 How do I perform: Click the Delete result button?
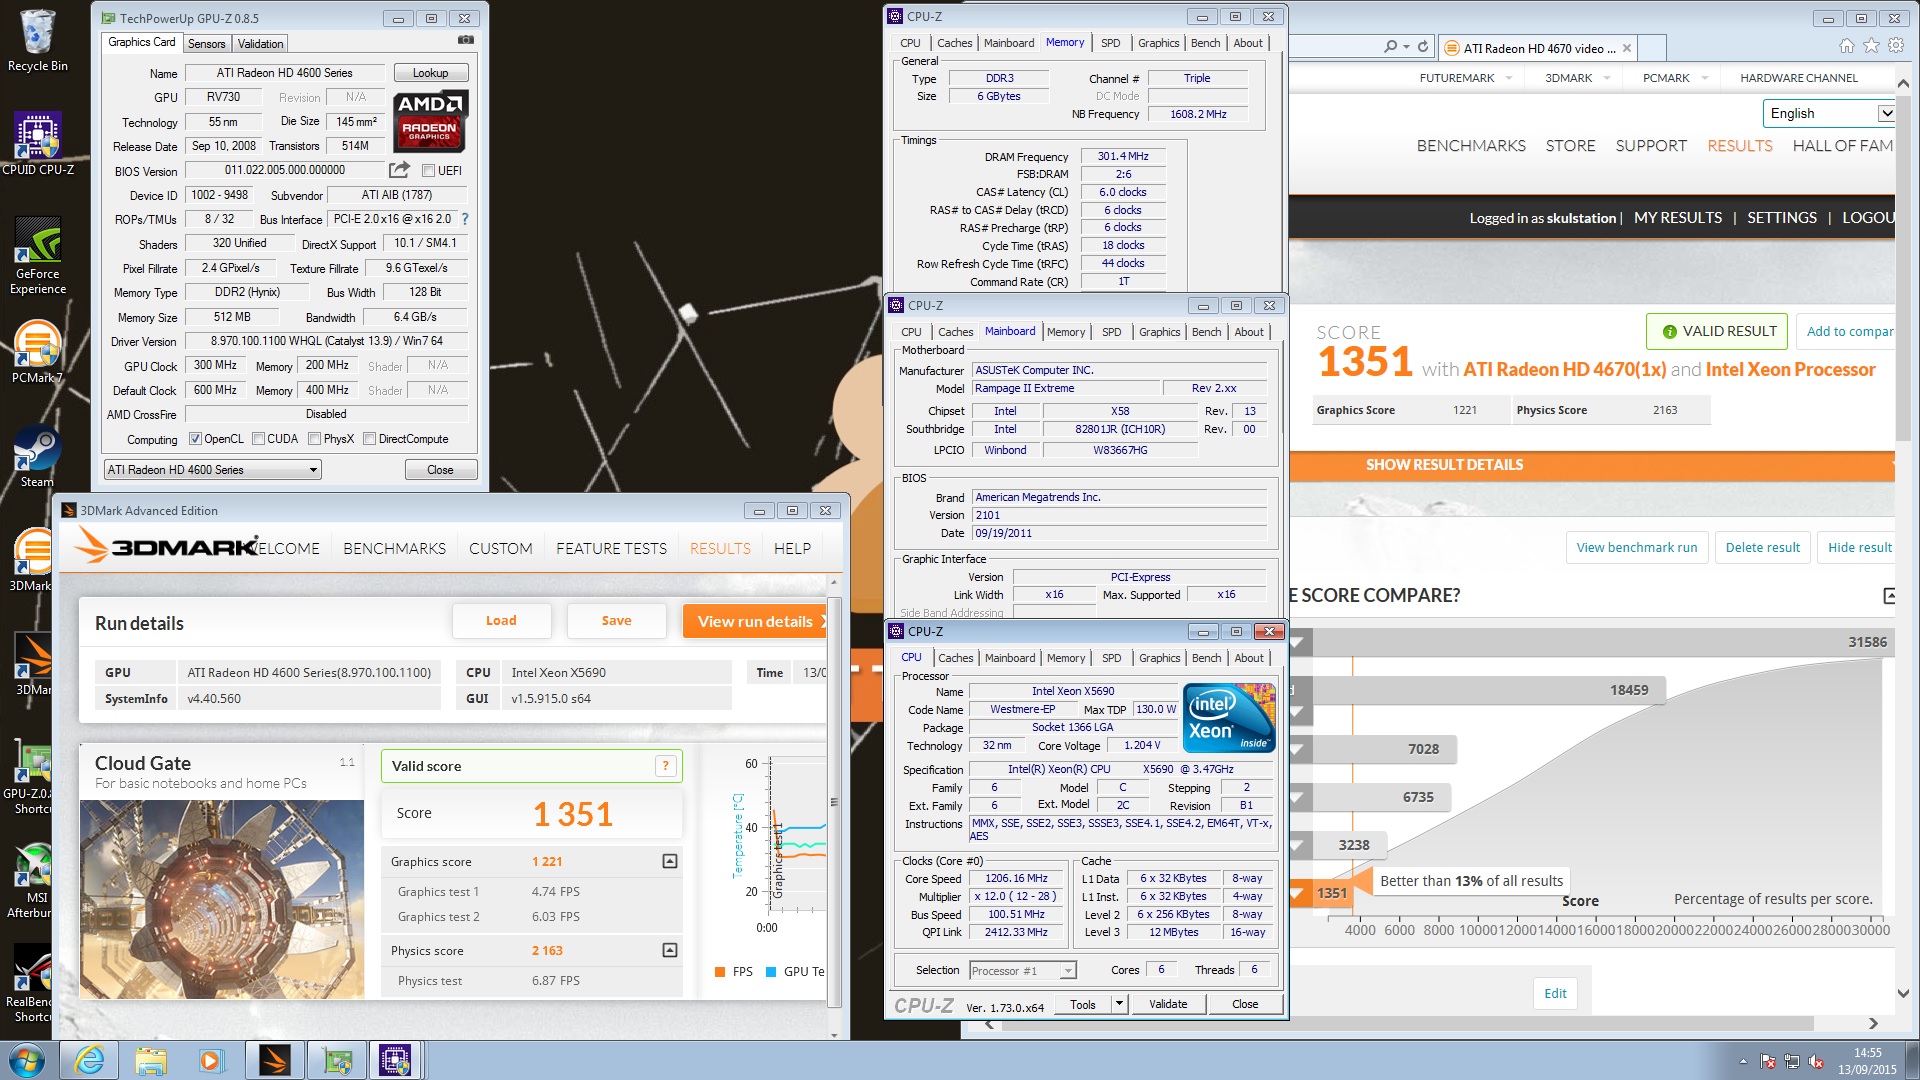point(1762,547)
